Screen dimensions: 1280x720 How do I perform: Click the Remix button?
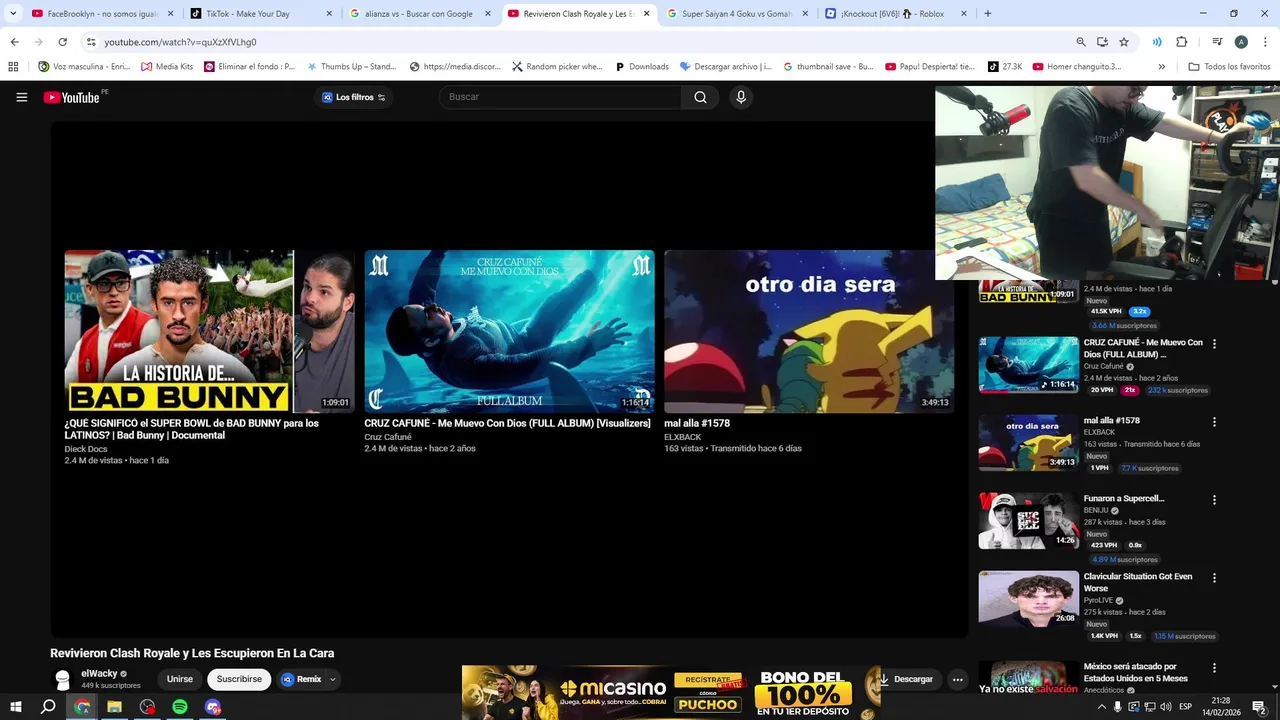click(x=301, y=679)
